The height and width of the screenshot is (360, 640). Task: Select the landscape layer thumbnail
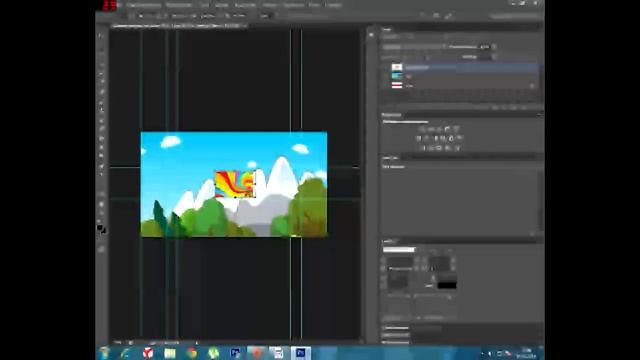pos(397,76)
